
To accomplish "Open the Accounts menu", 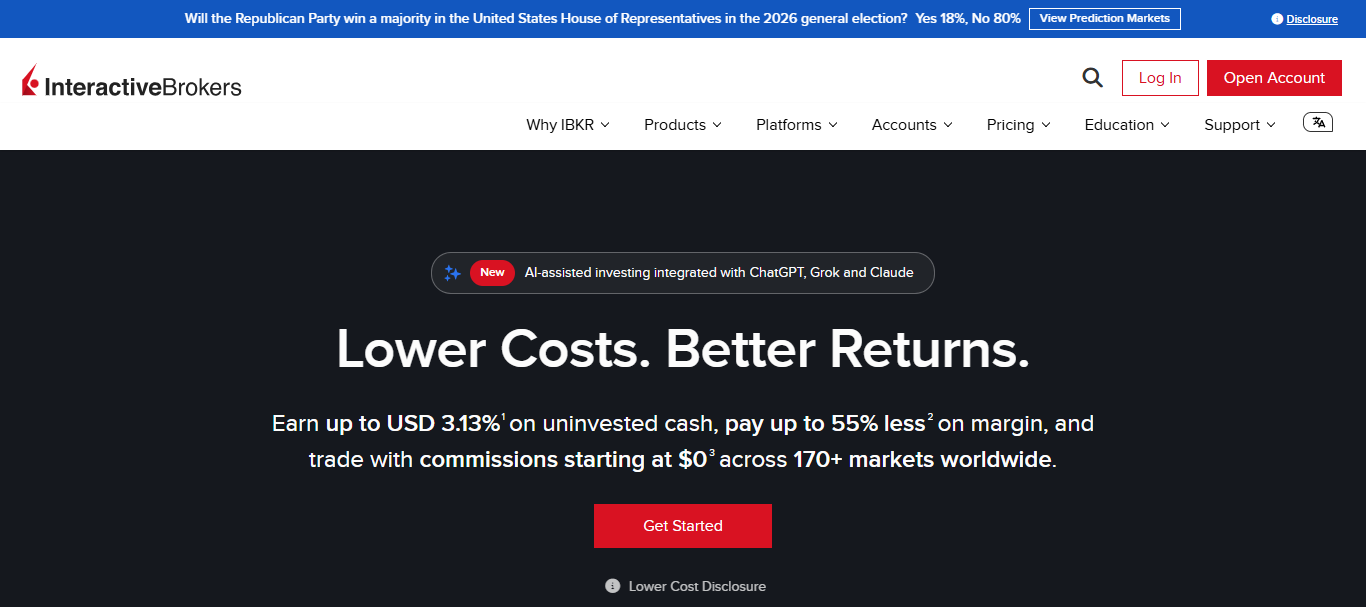I will [x=912, y=125].
